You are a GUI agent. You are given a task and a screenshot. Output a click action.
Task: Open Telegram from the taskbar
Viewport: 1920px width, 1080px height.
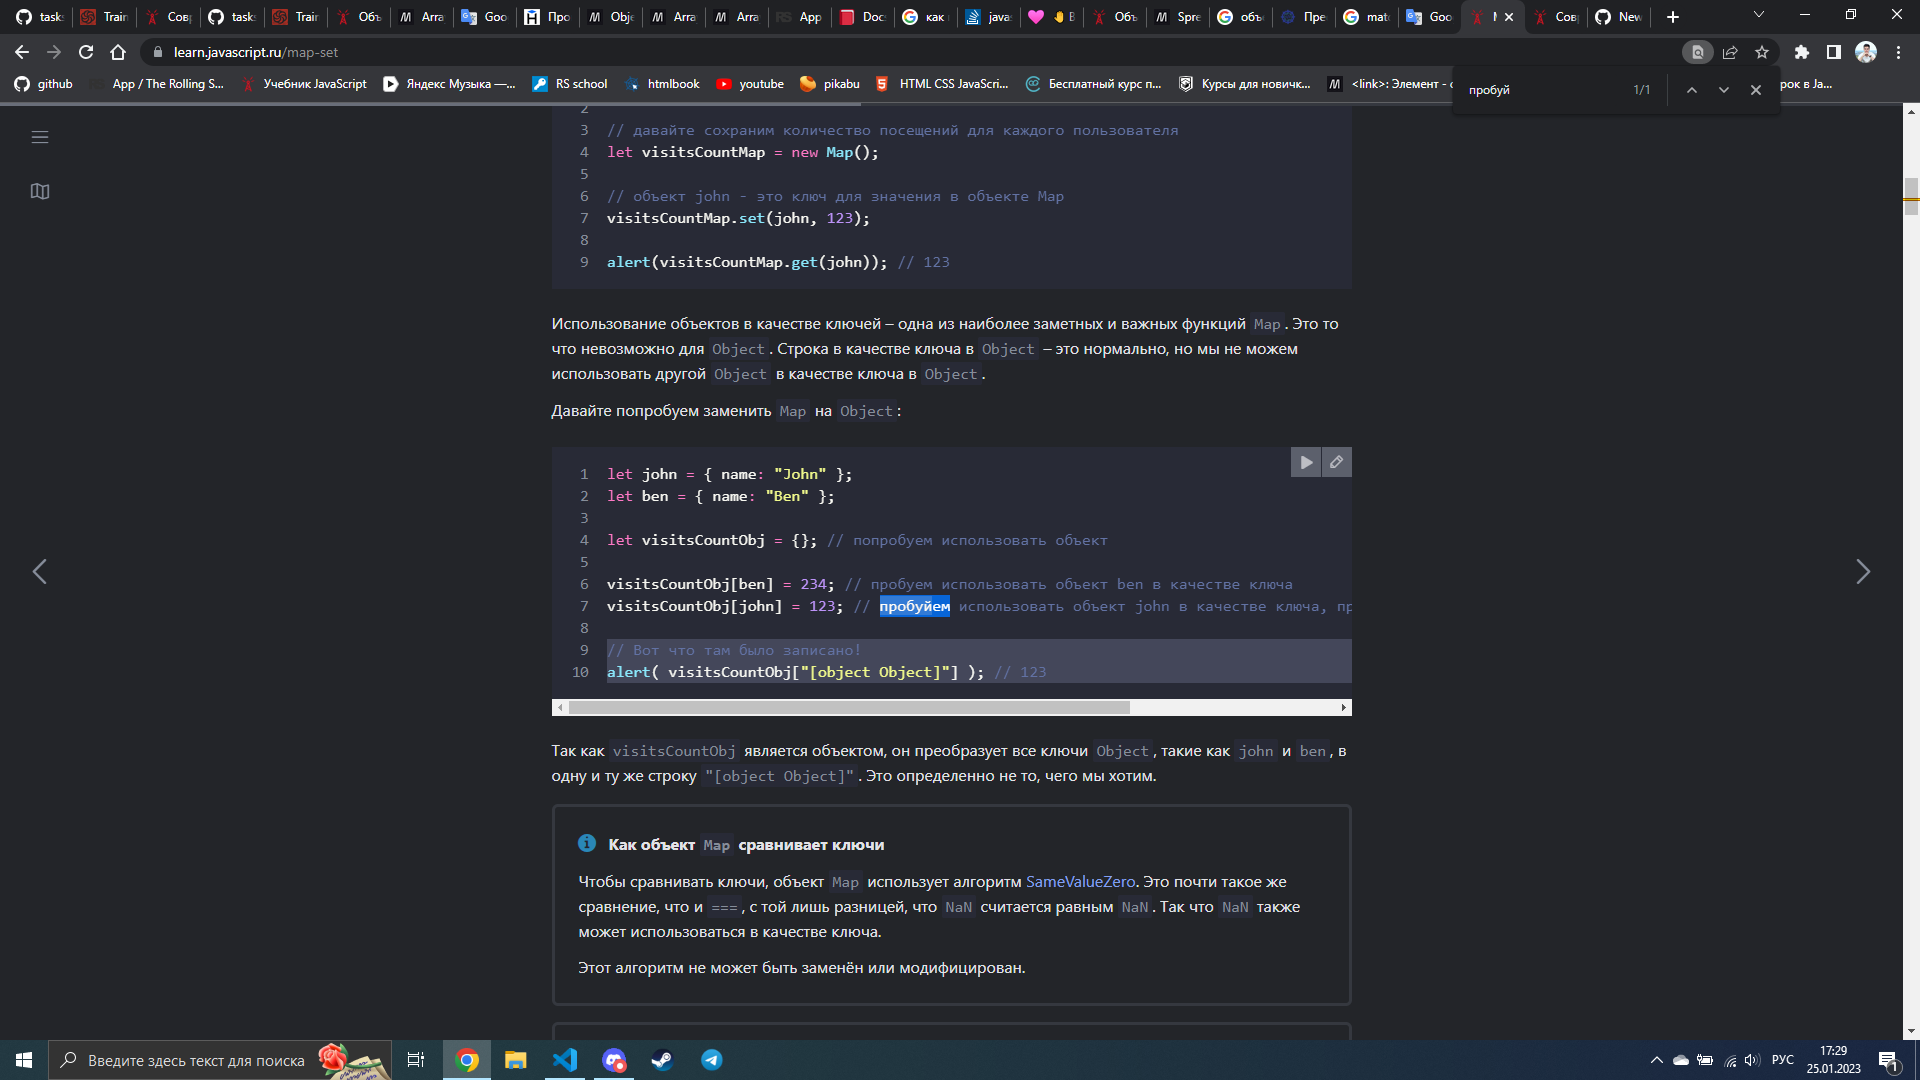[x=711, y=1060]
